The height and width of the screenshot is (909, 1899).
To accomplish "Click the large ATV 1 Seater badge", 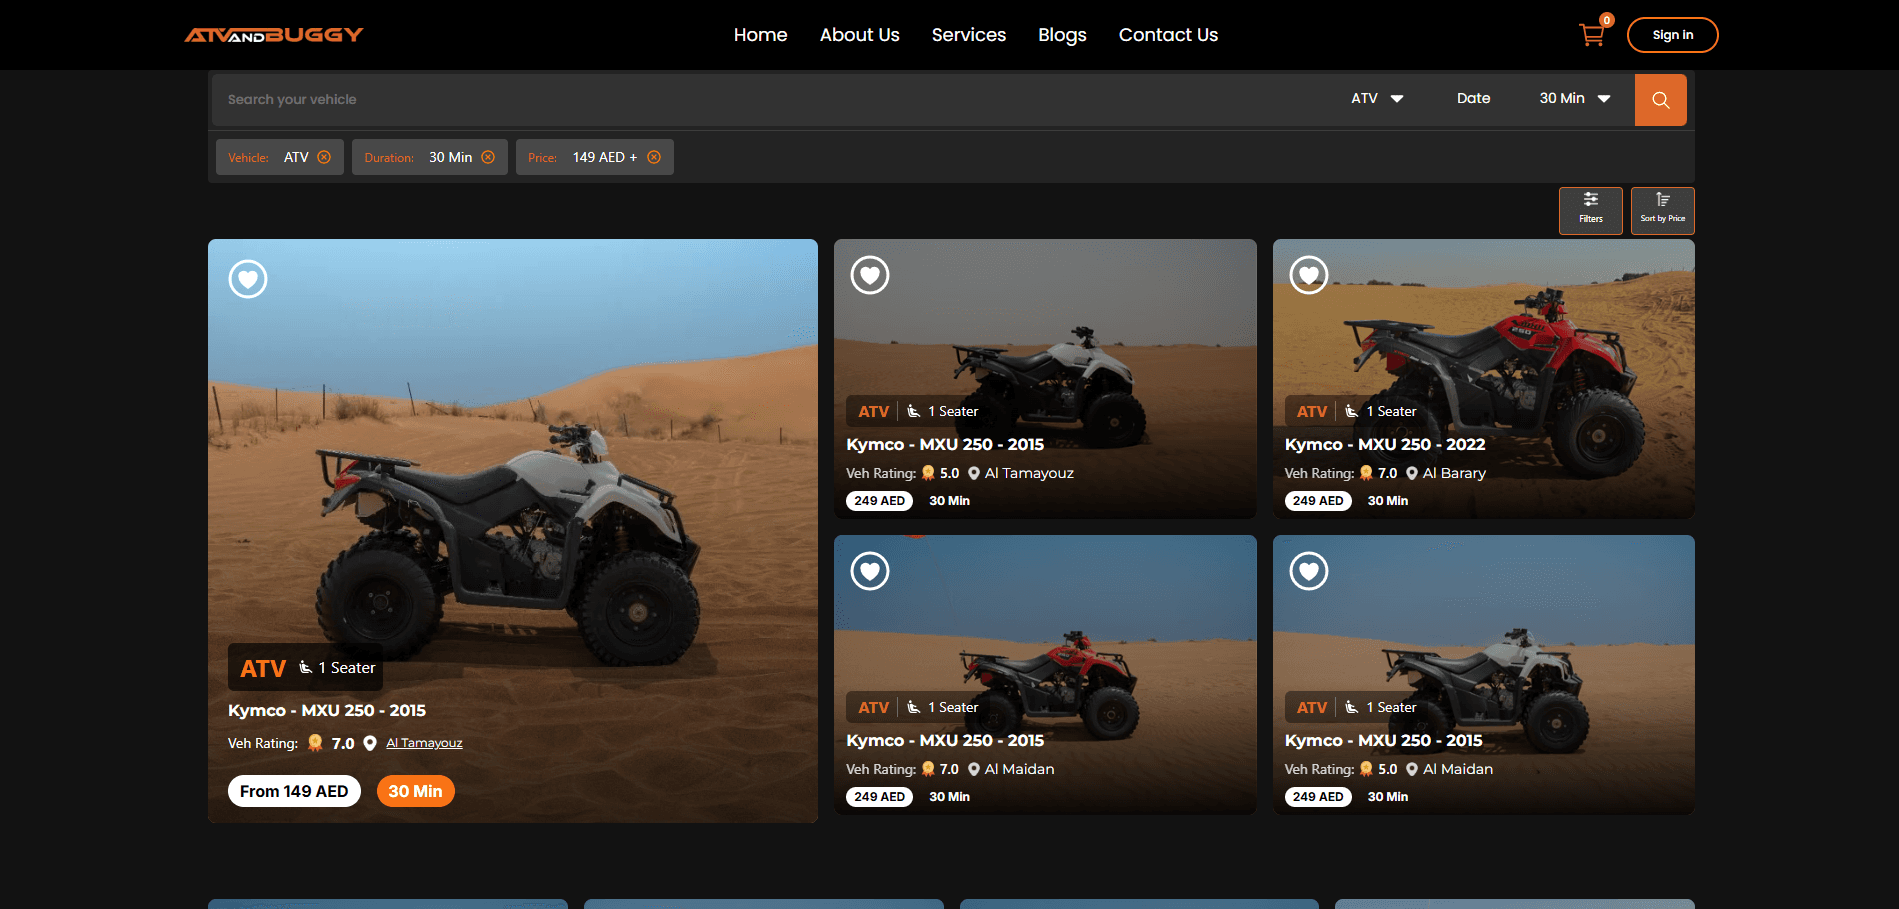I will (306, 667).
